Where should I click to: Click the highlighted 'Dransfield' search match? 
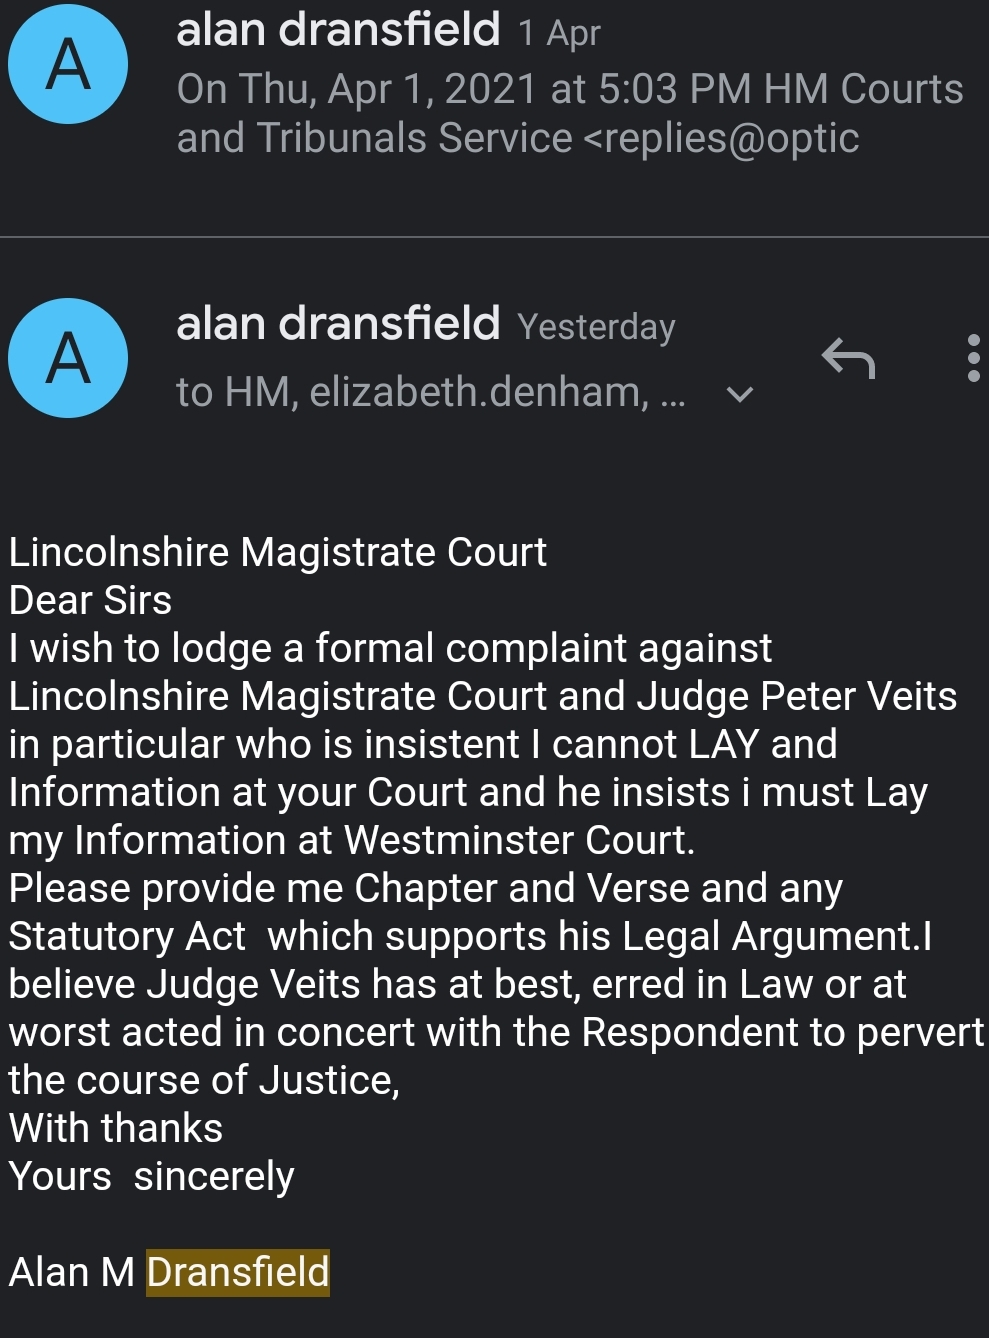coord(238,1272)
